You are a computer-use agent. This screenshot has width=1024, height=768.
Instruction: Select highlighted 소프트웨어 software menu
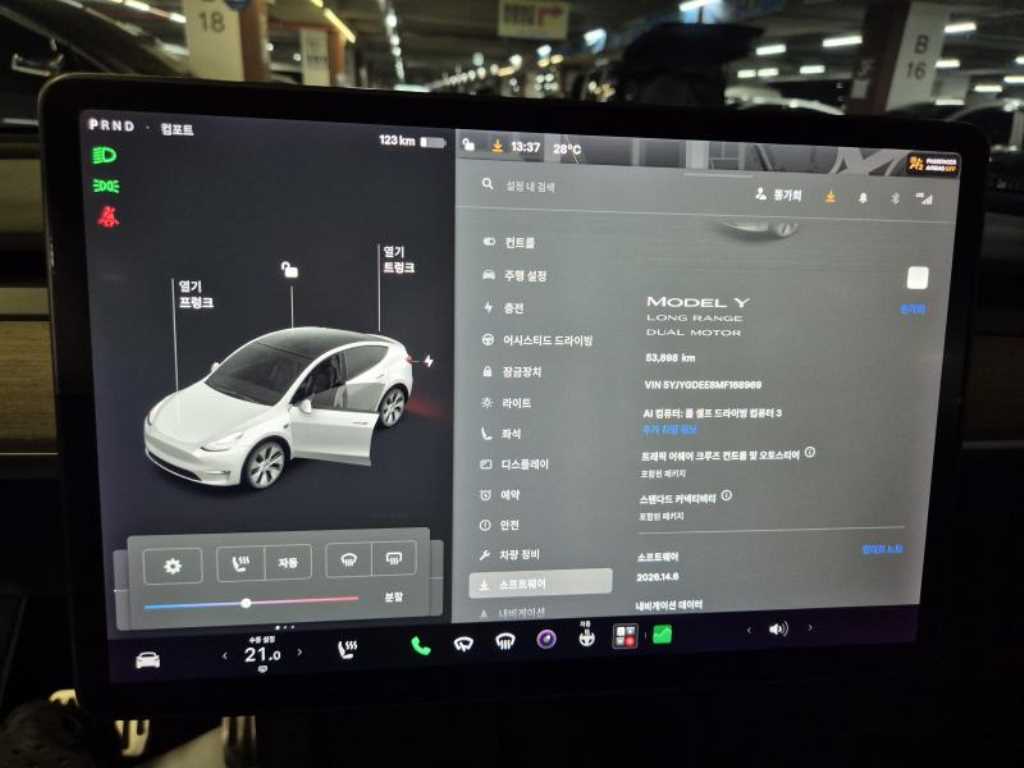point(541,583)
